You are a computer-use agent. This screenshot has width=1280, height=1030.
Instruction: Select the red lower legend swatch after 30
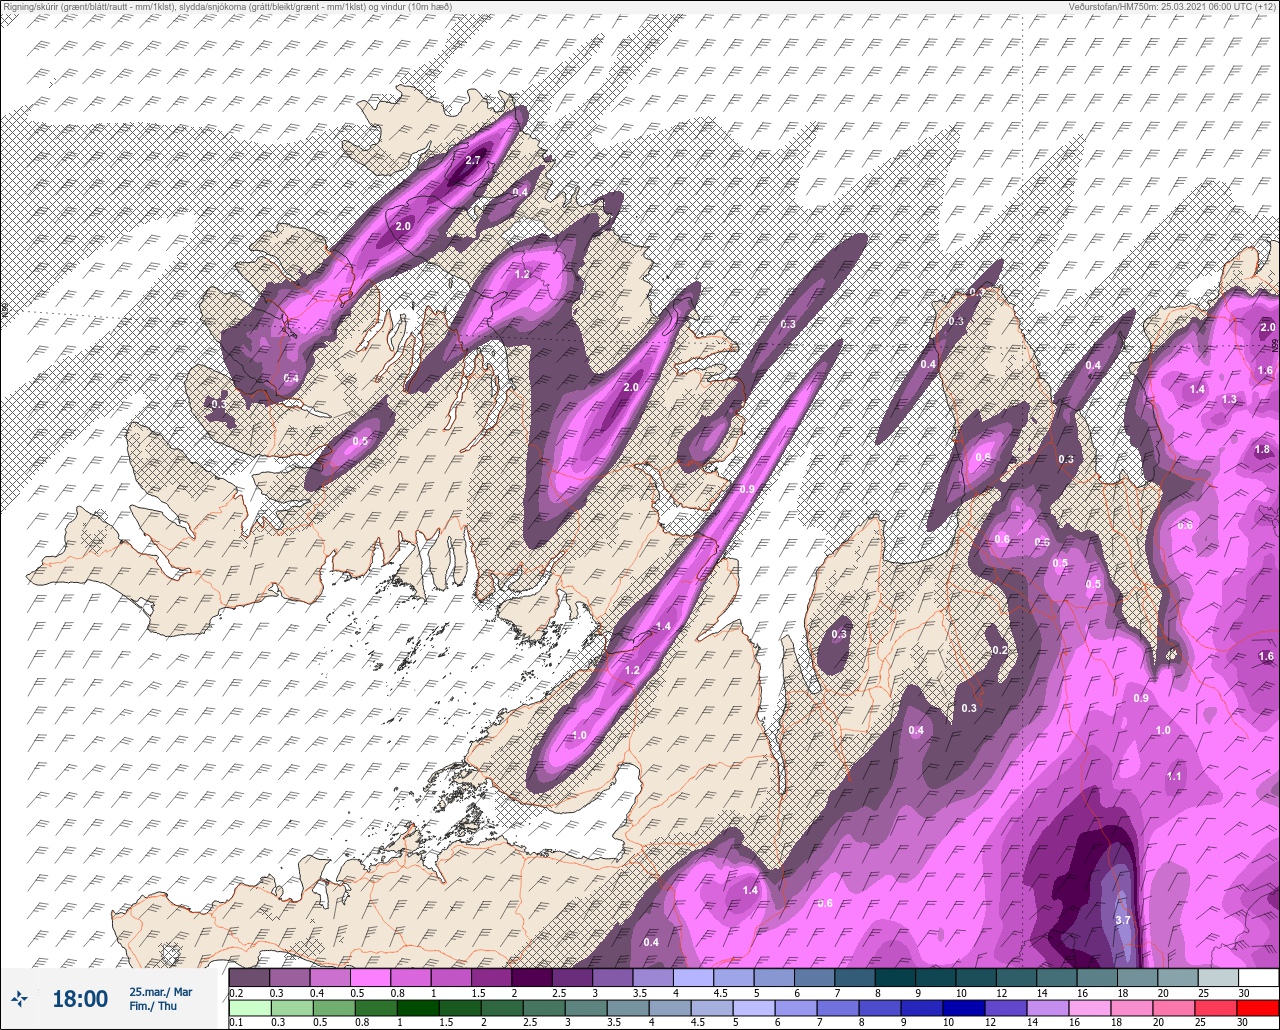tap(1258, 1008)
